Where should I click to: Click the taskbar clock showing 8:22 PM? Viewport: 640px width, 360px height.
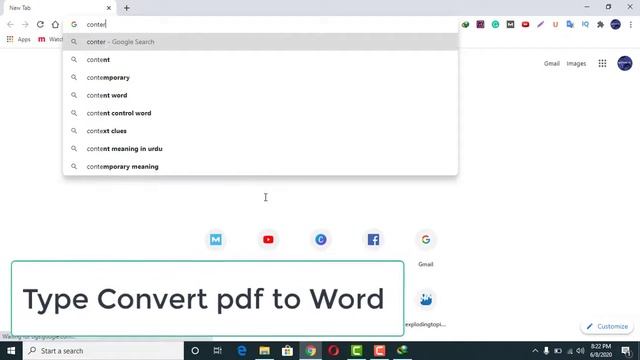[601, 351]
